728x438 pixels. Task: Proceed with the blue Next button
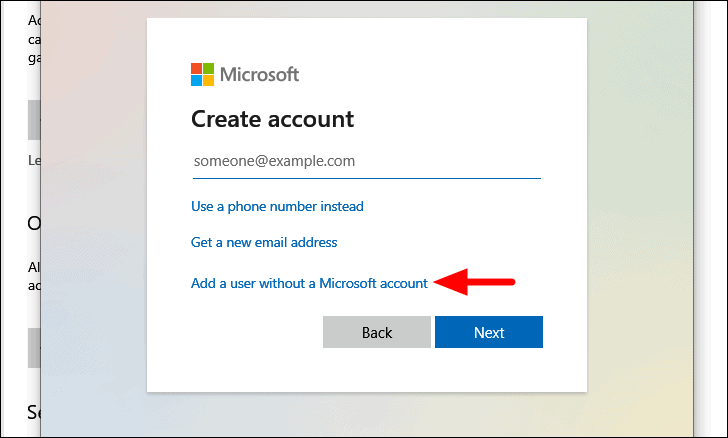click(489, 332)
